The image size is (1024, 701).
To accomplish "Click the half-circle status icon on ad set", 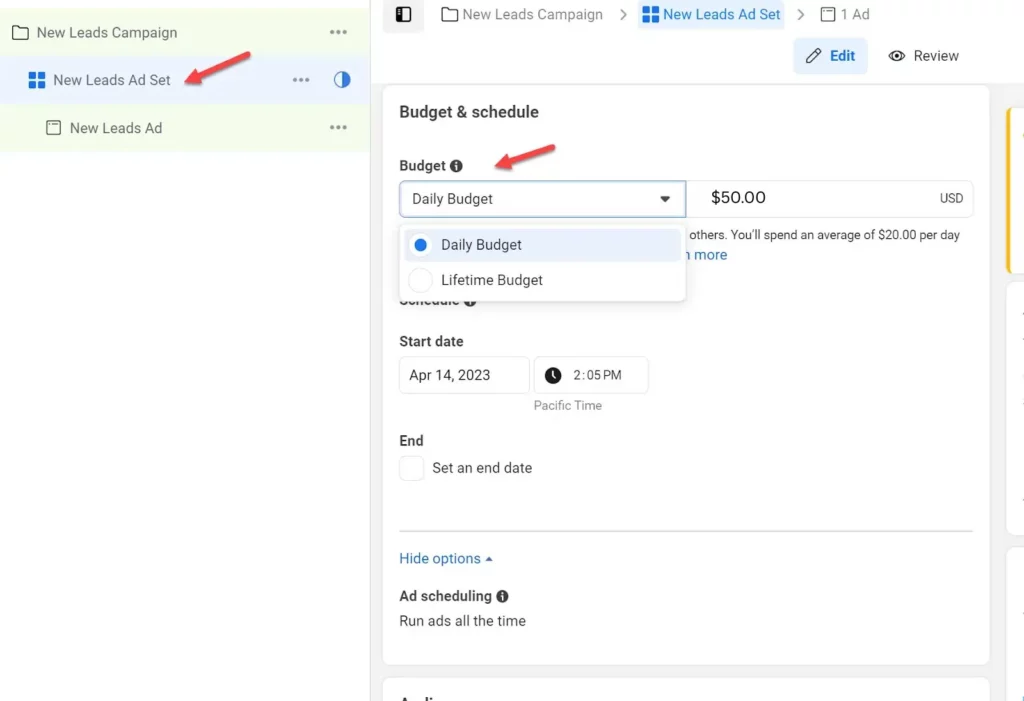I will (342, 80).
